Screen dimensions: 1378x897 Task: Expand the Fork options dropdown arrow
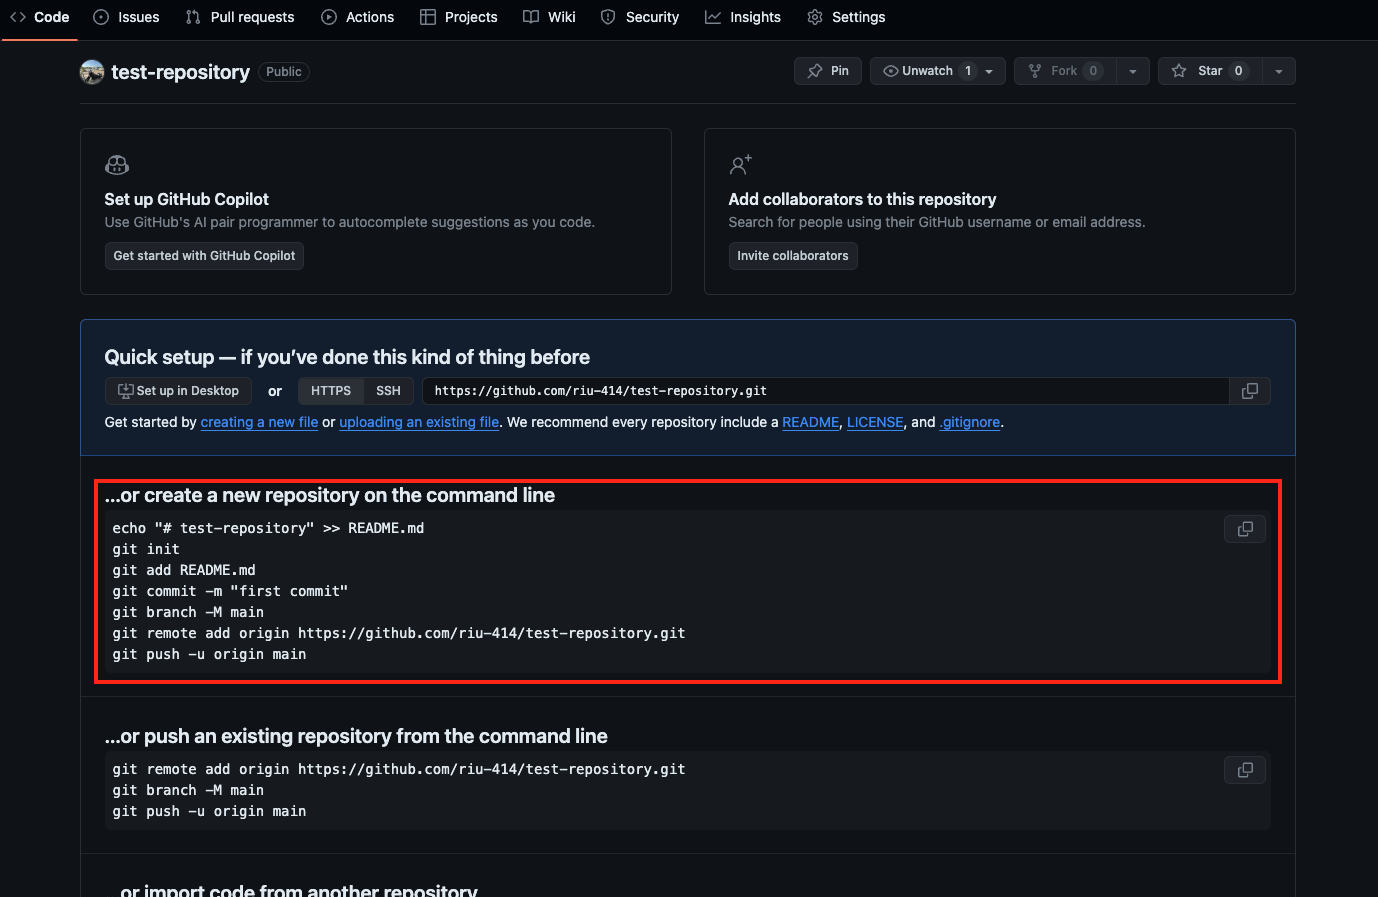[x=1132, y=71]
